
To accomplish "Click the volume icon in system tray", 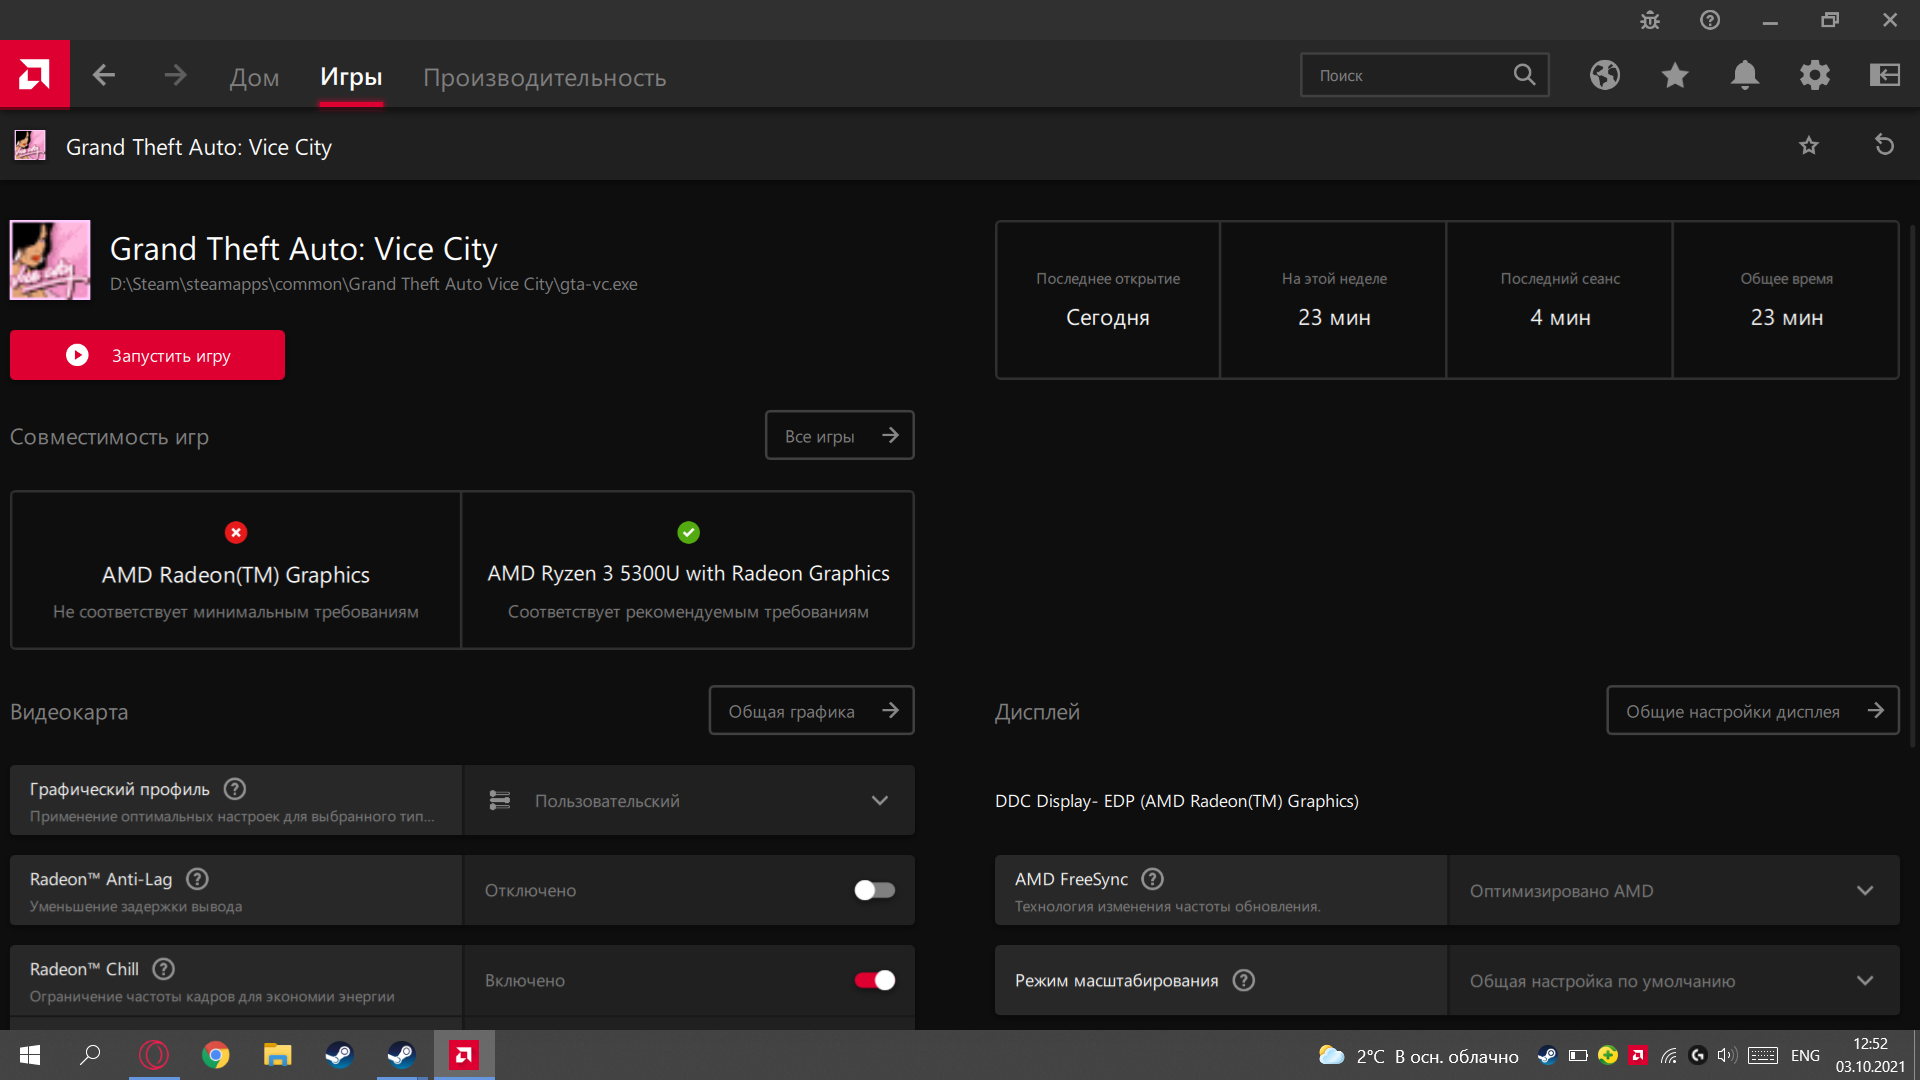I will (x=1726, y=1056).
